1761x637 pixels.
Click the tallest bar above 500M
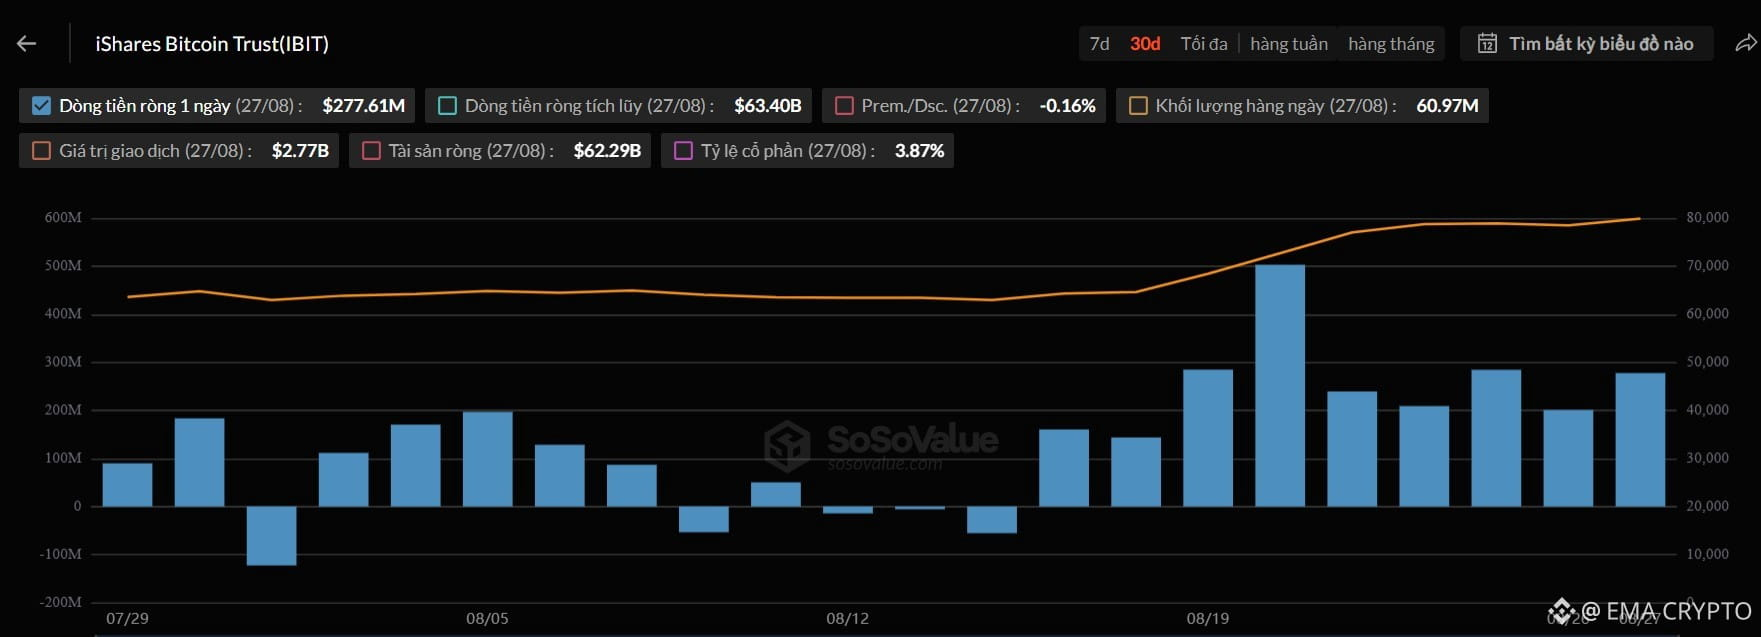pos(1280,385)
